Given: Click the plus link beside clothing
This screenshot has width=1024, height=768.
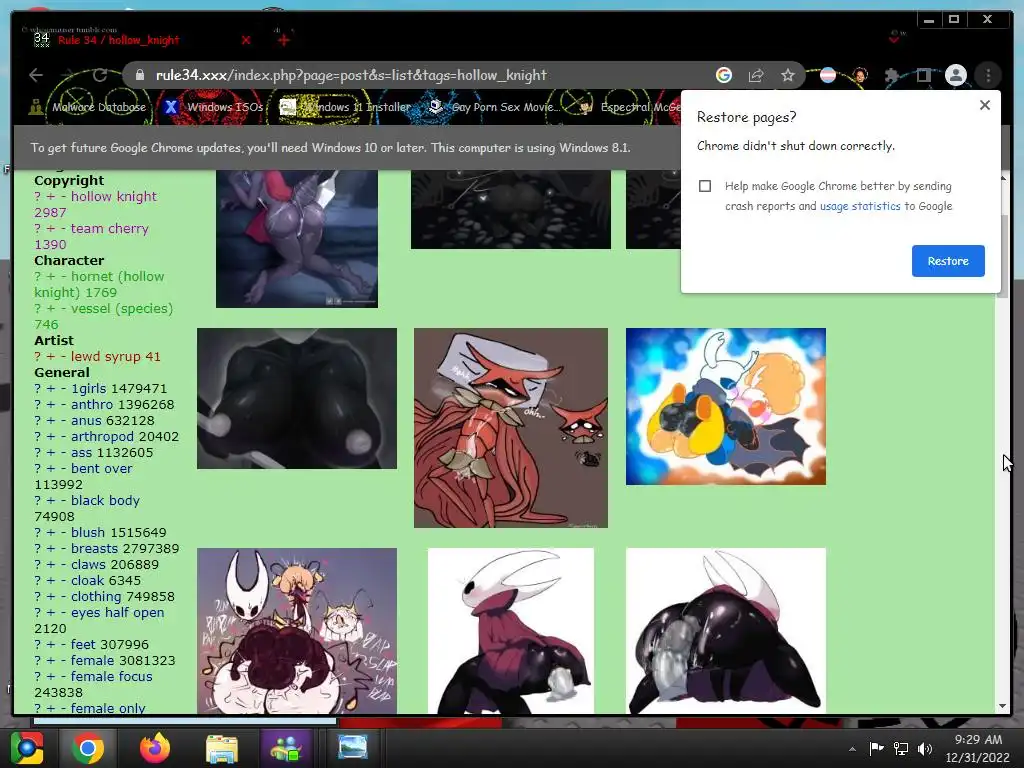Looking at the screenshot, I should pyautogui.click(x=51, y=597).
